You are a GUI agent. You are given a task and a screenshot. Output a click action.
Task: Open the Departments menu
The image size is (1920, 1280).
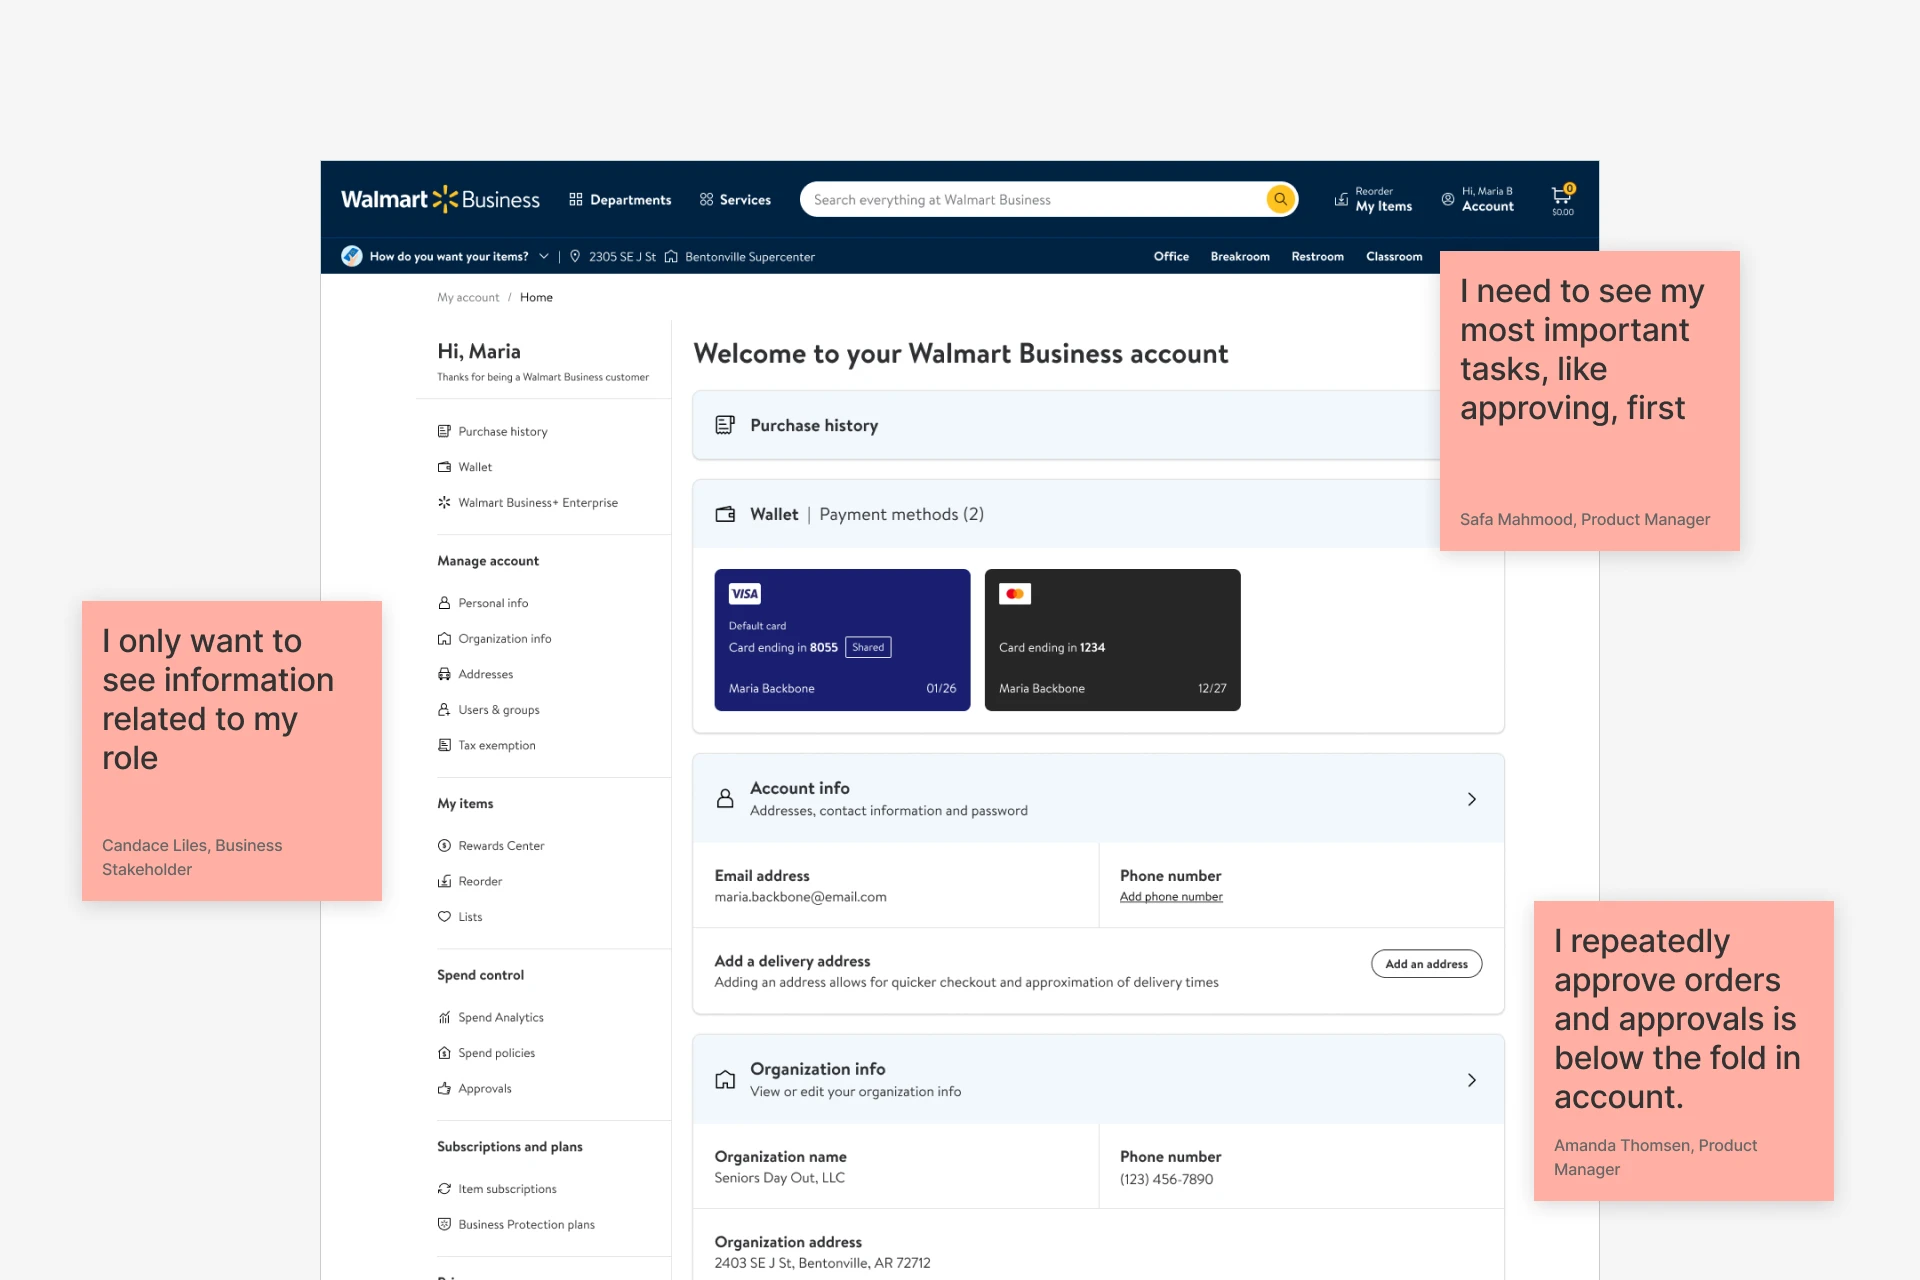click(x=620, y=199)
